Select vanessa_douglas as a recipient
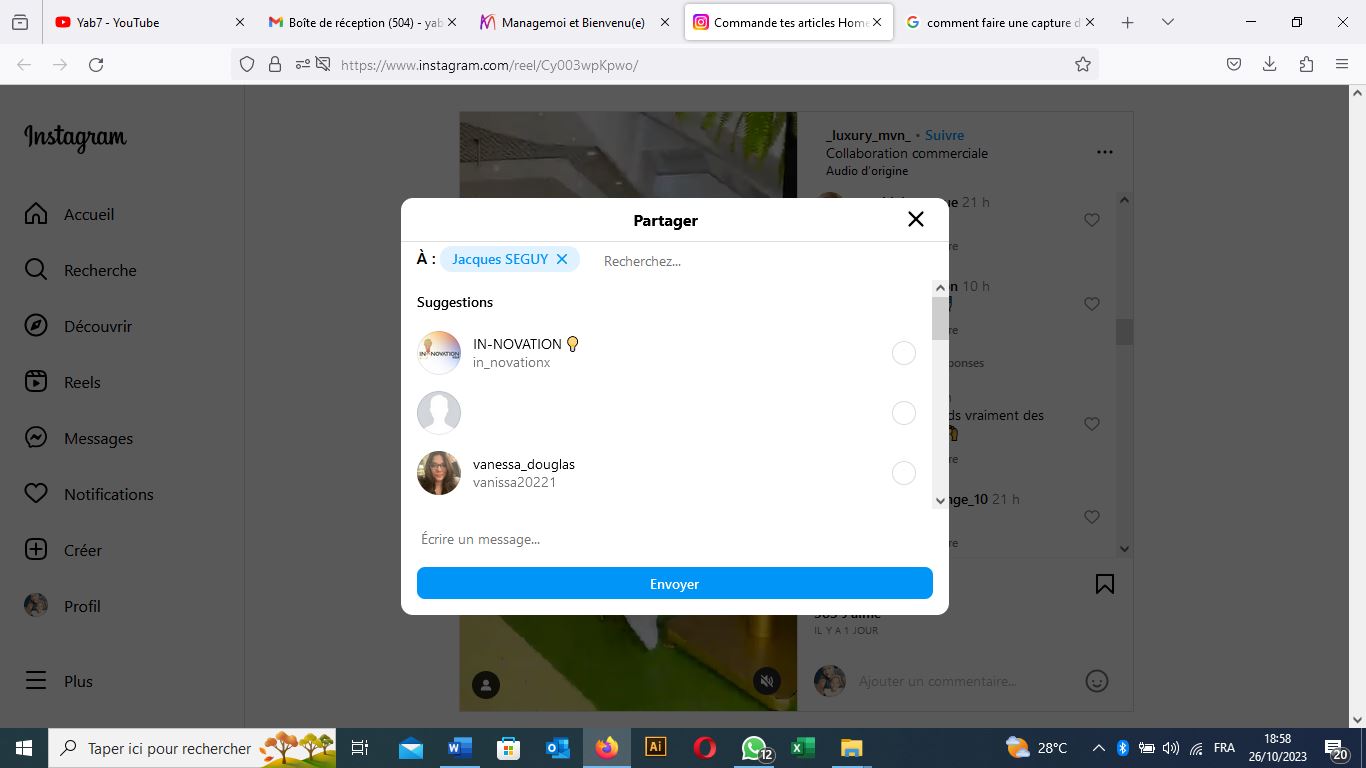This screenshot has height=768, width=1366. [x=903, y=473]
